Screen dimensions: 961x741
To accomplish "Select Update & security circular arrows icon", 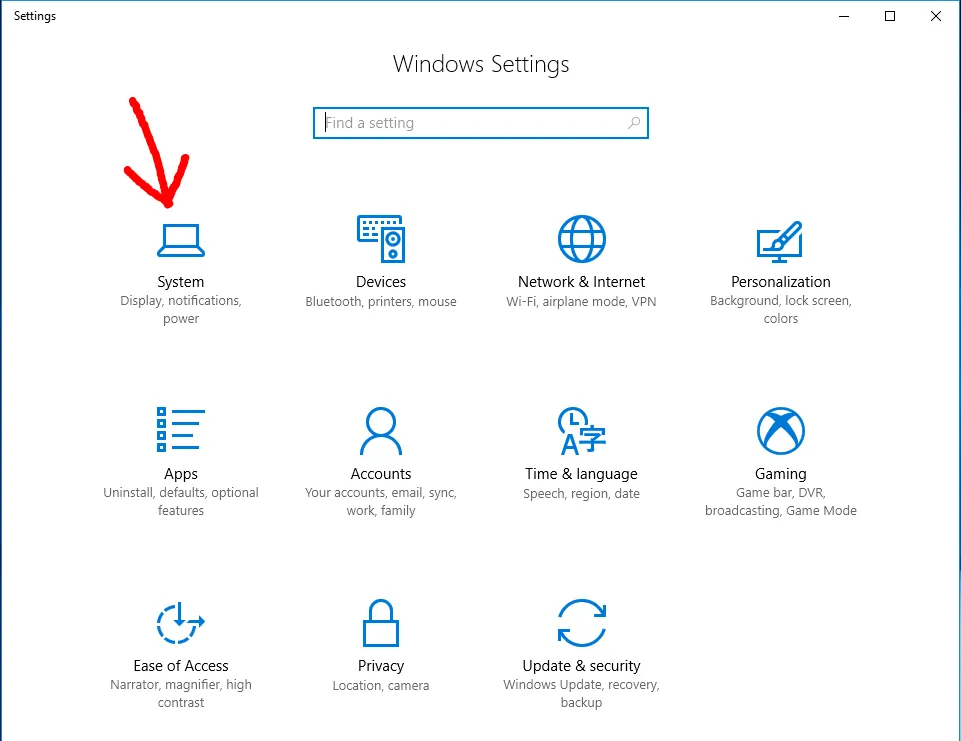I will click(x=581, y=622).
